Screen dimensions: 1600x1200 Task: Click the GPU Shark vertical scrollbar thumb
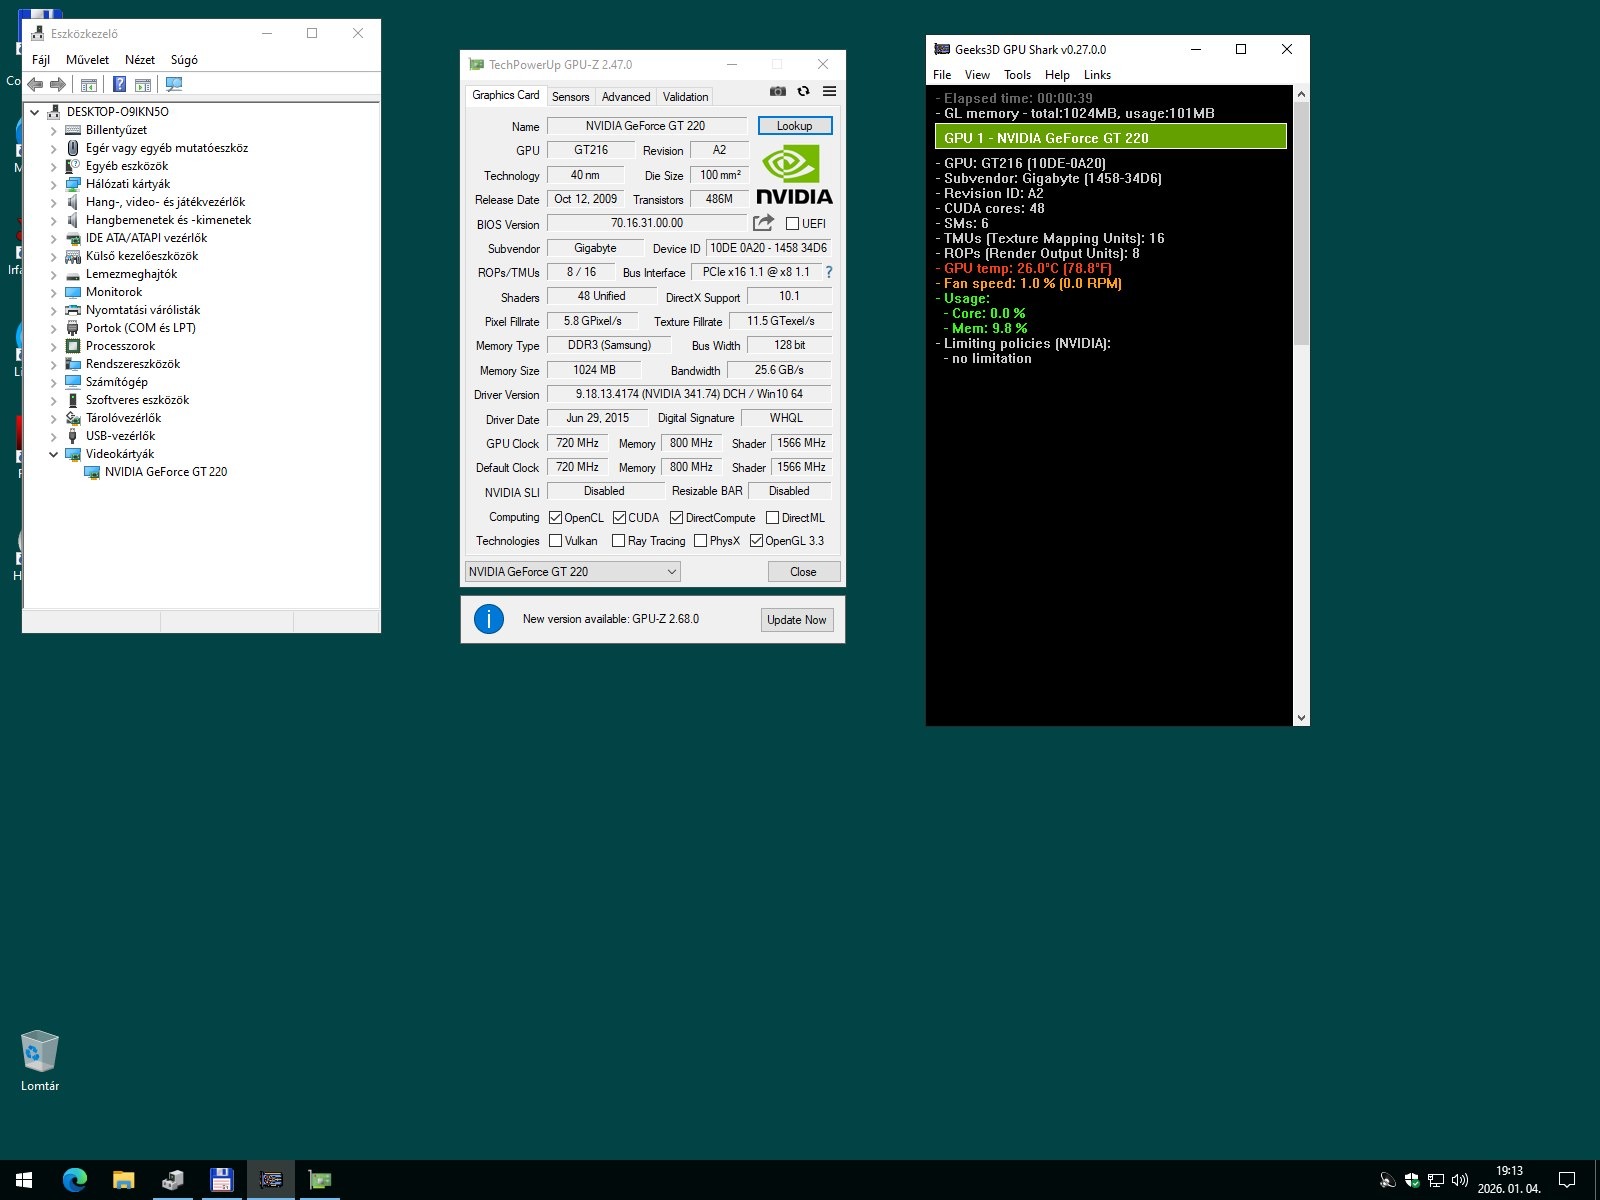[1301, 222]
